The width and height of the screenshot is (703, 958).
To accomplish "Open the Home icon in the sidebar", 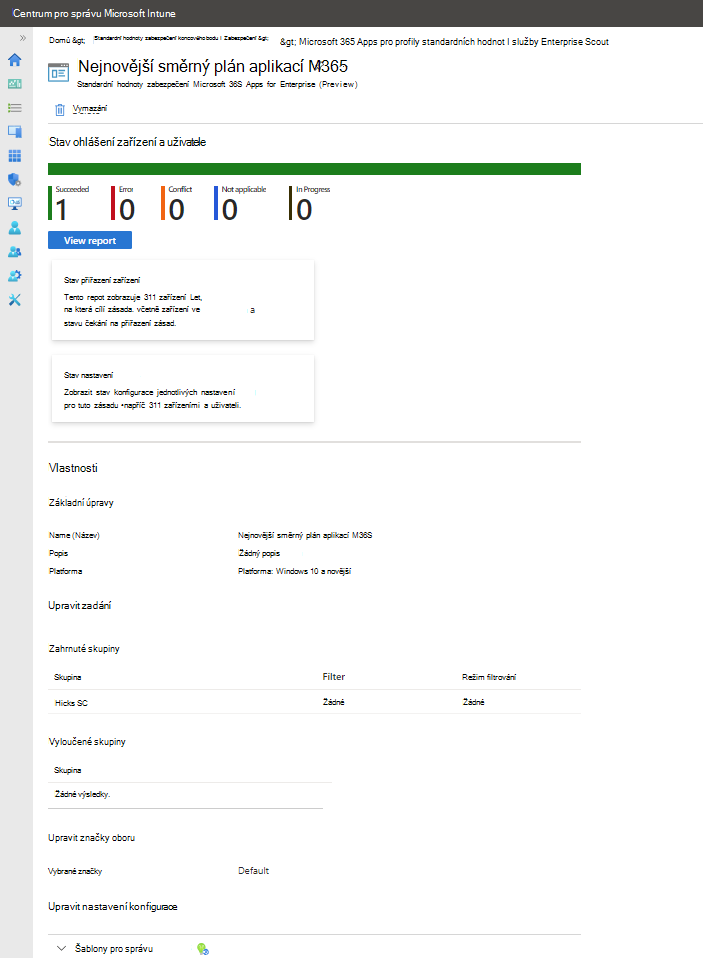I will pos(15,60).
